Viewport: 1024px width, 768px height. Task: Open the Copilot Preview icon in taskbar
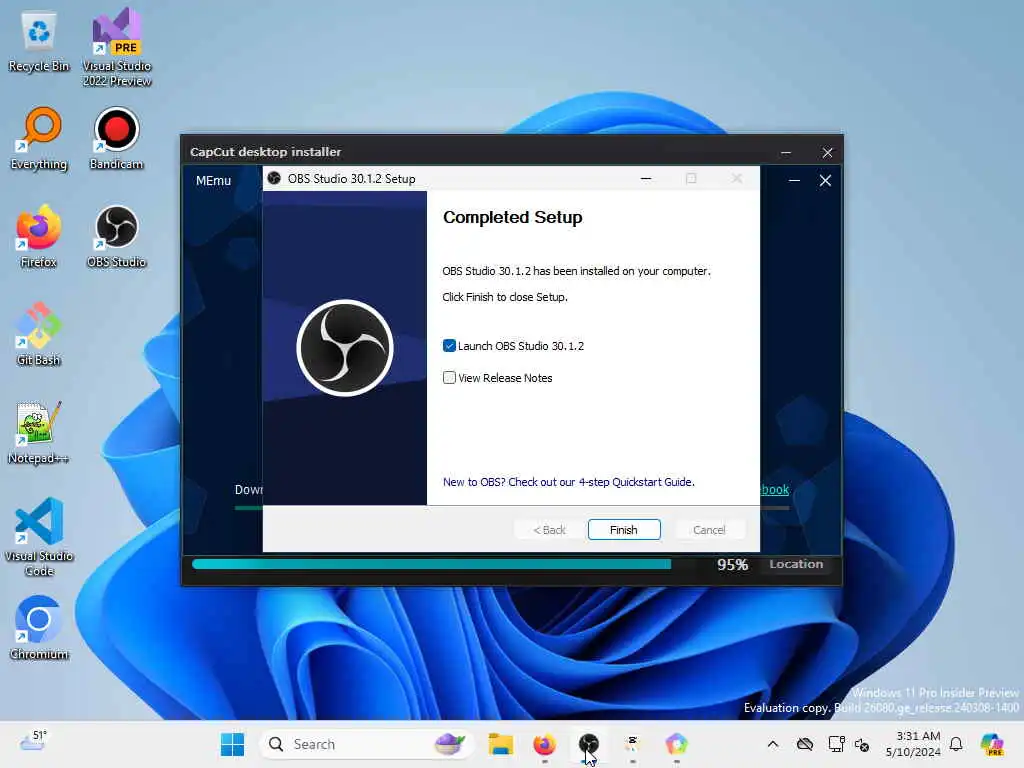pos(992,744)
